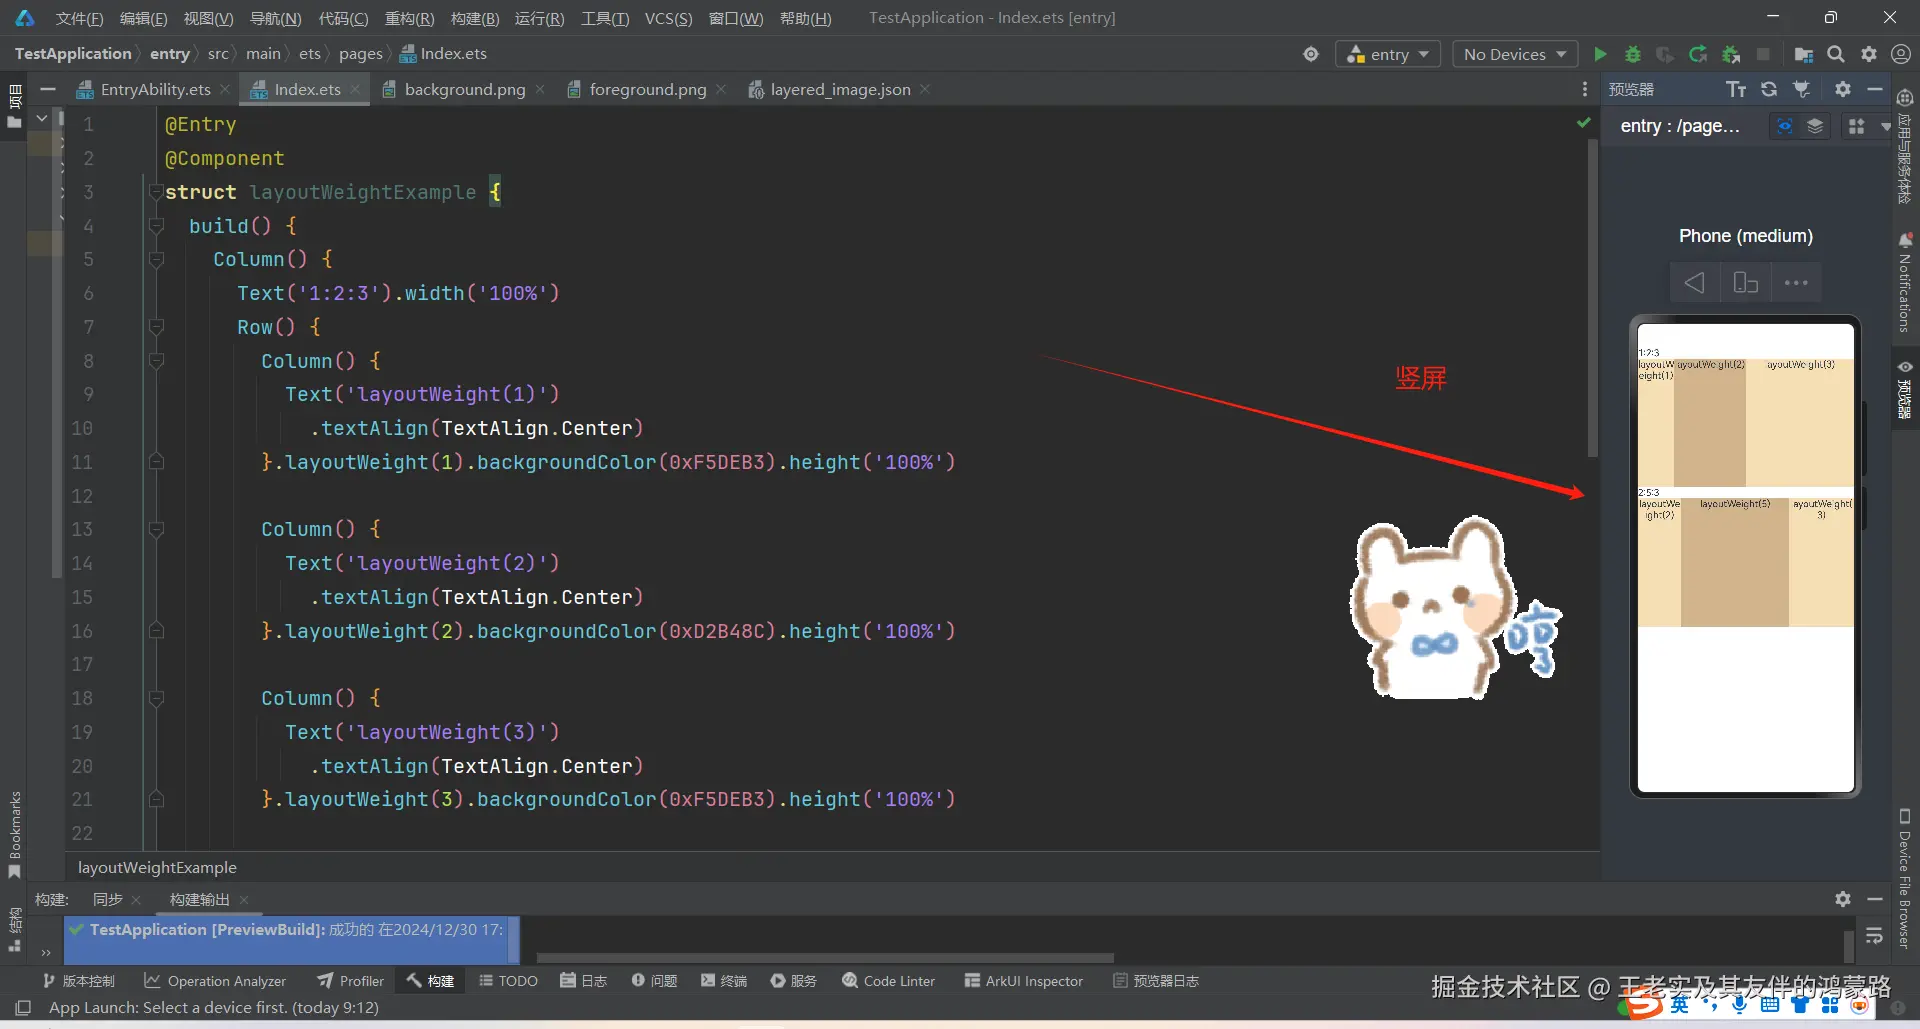
Task: Open the Profiler tool window
Action: (x=350, y=981)
